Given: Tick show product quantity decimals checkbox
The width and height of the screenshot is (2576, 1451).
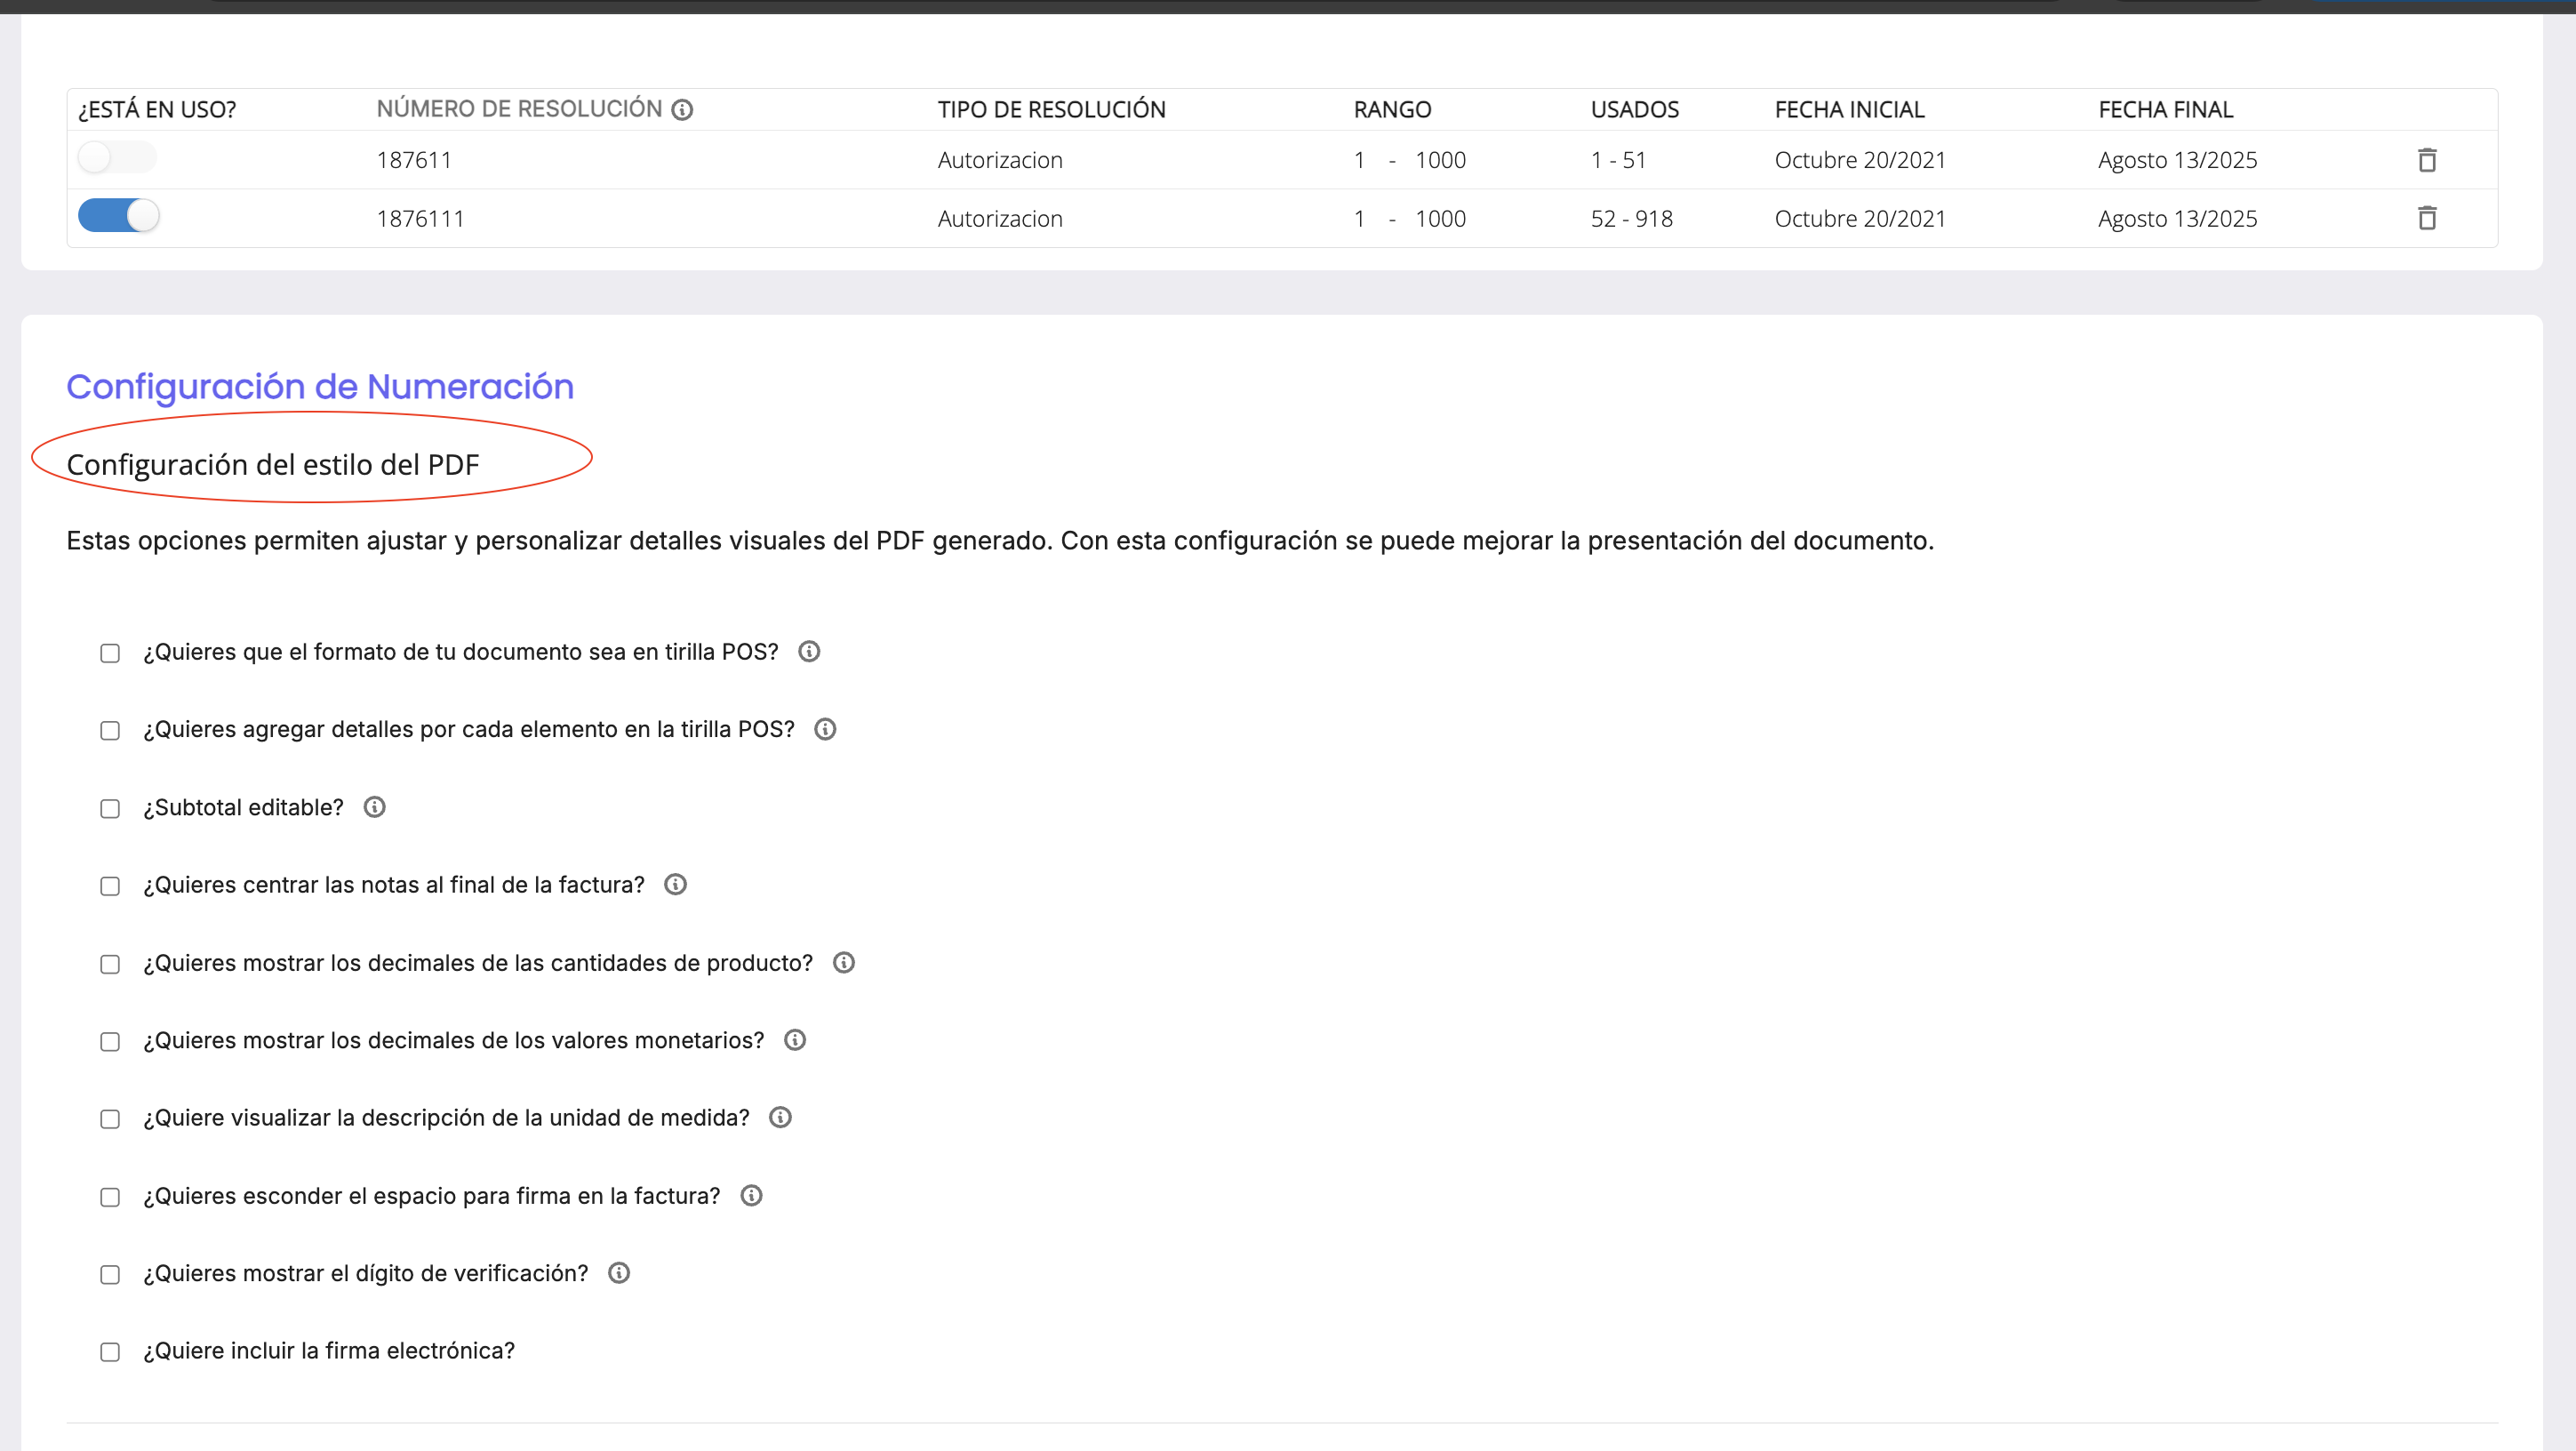Looking at the screenshot, I should click(110, 964).
